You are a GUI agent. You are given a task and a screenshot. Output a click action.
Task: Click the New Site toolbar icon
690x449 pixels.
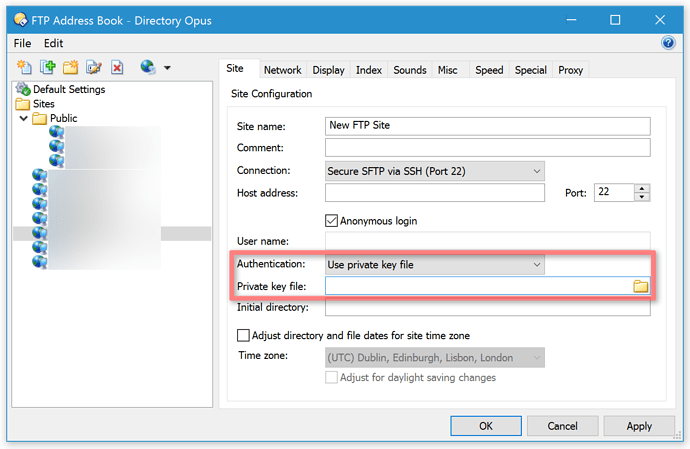click(x=24, y=67)
